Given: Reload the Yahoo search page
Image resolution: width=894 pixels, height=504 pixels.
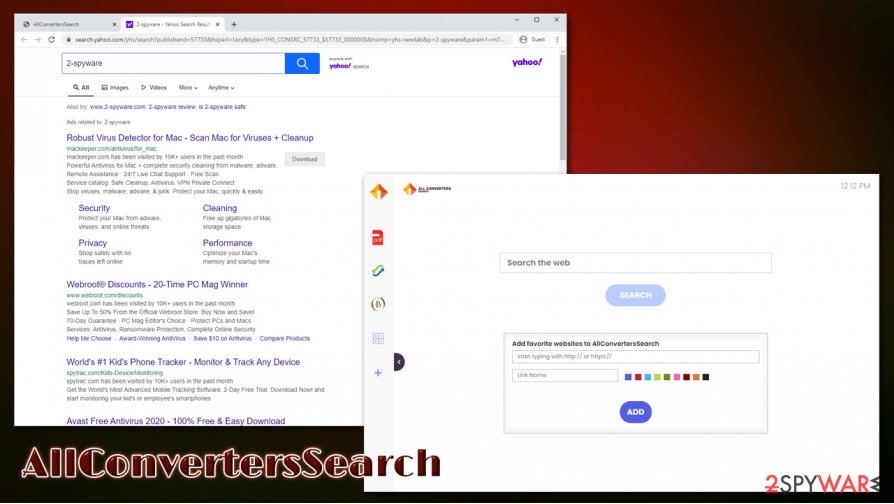Looking at the screenshot, I should 51,39.
